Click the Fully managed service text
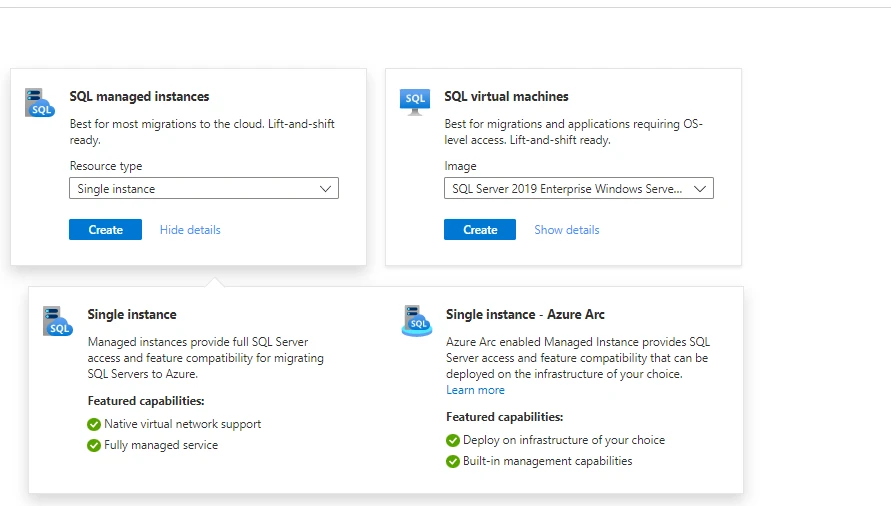Viewport: 891px width, 506px height. tap(161, 445)
